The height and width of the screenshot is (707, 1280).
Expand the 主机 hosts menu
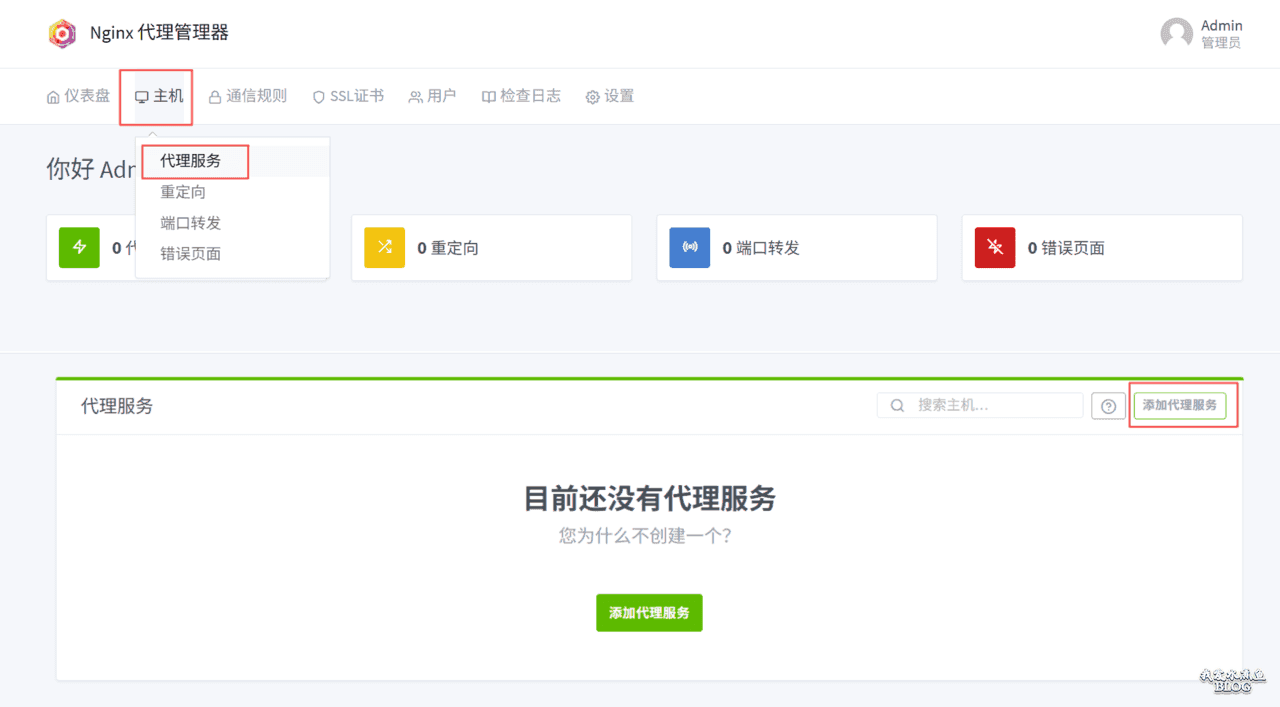point(159,97)
